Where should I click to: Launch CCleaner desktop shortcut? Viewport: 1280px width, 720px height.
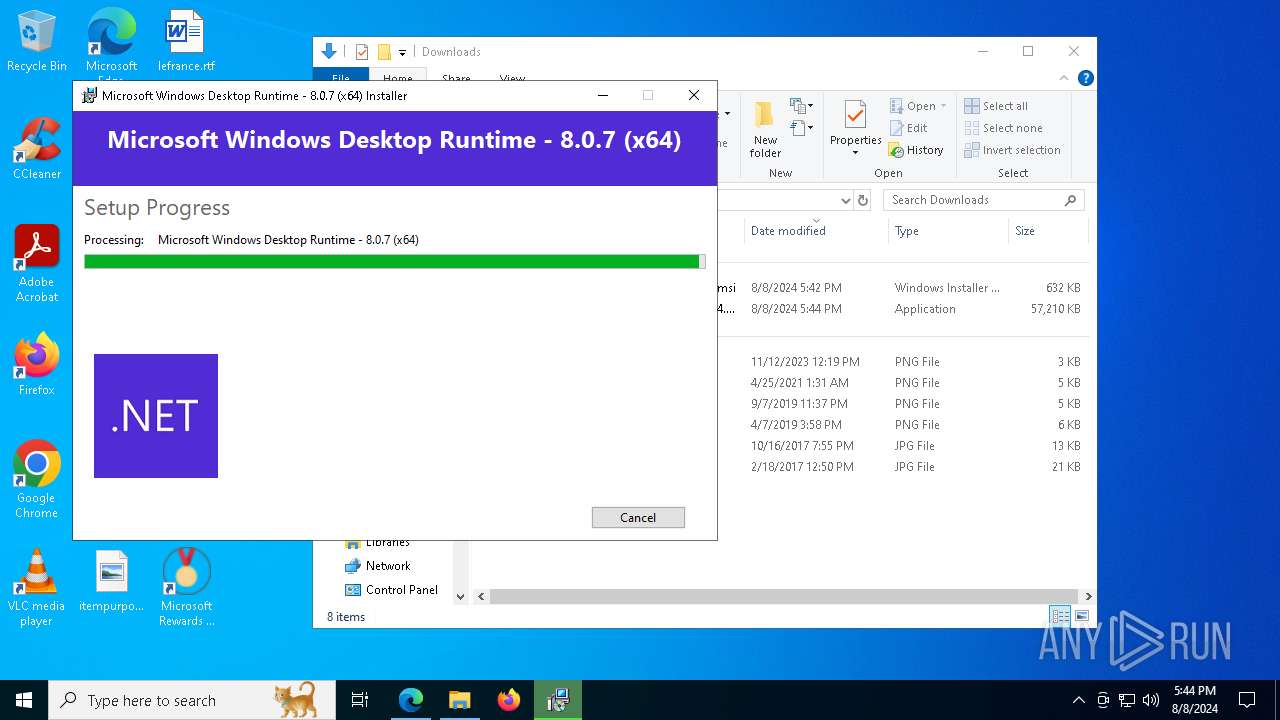coord(37,149)
